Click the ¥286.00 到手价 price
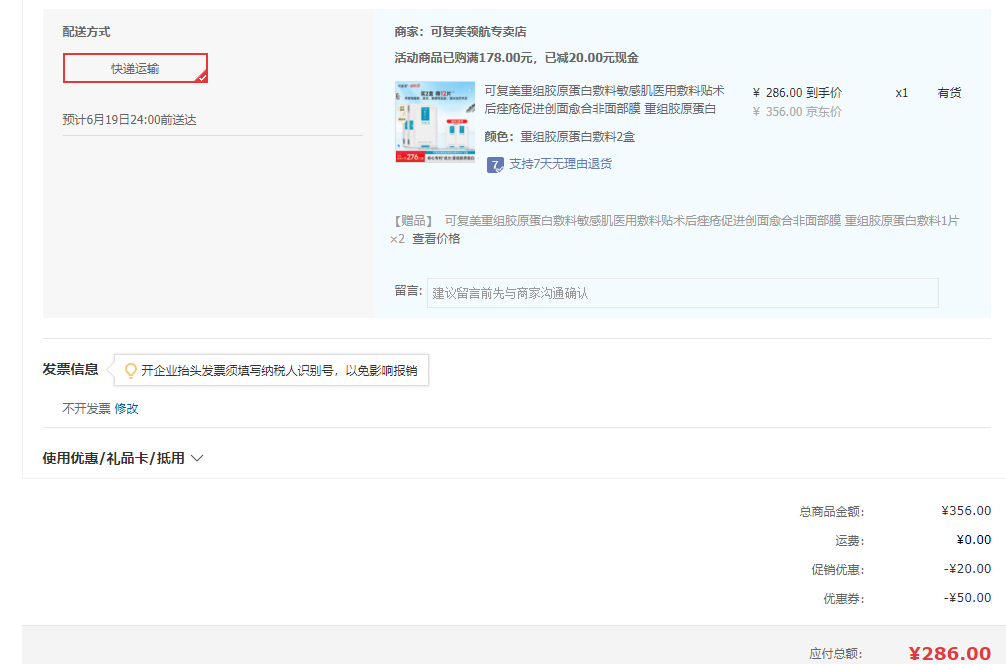Image resolution: width=1006 pixels, height=664 pixels. pyautogui.click(x=796, y=92)
